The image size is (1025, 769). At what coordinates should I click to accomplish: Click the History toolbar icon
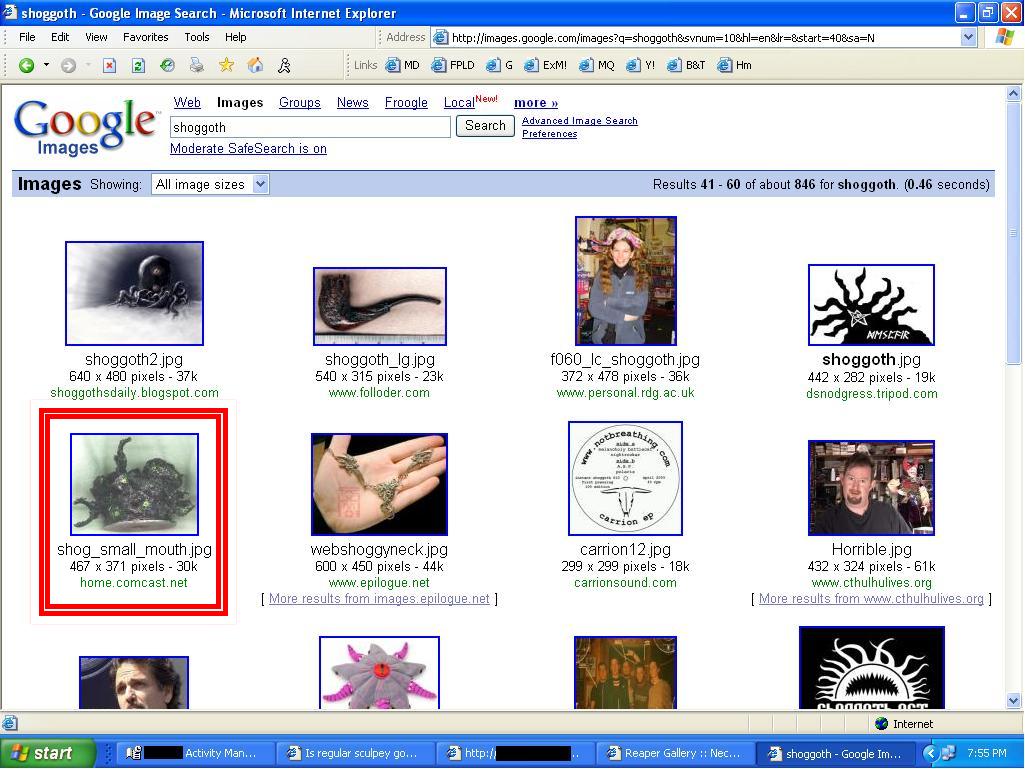click(167, 65)
